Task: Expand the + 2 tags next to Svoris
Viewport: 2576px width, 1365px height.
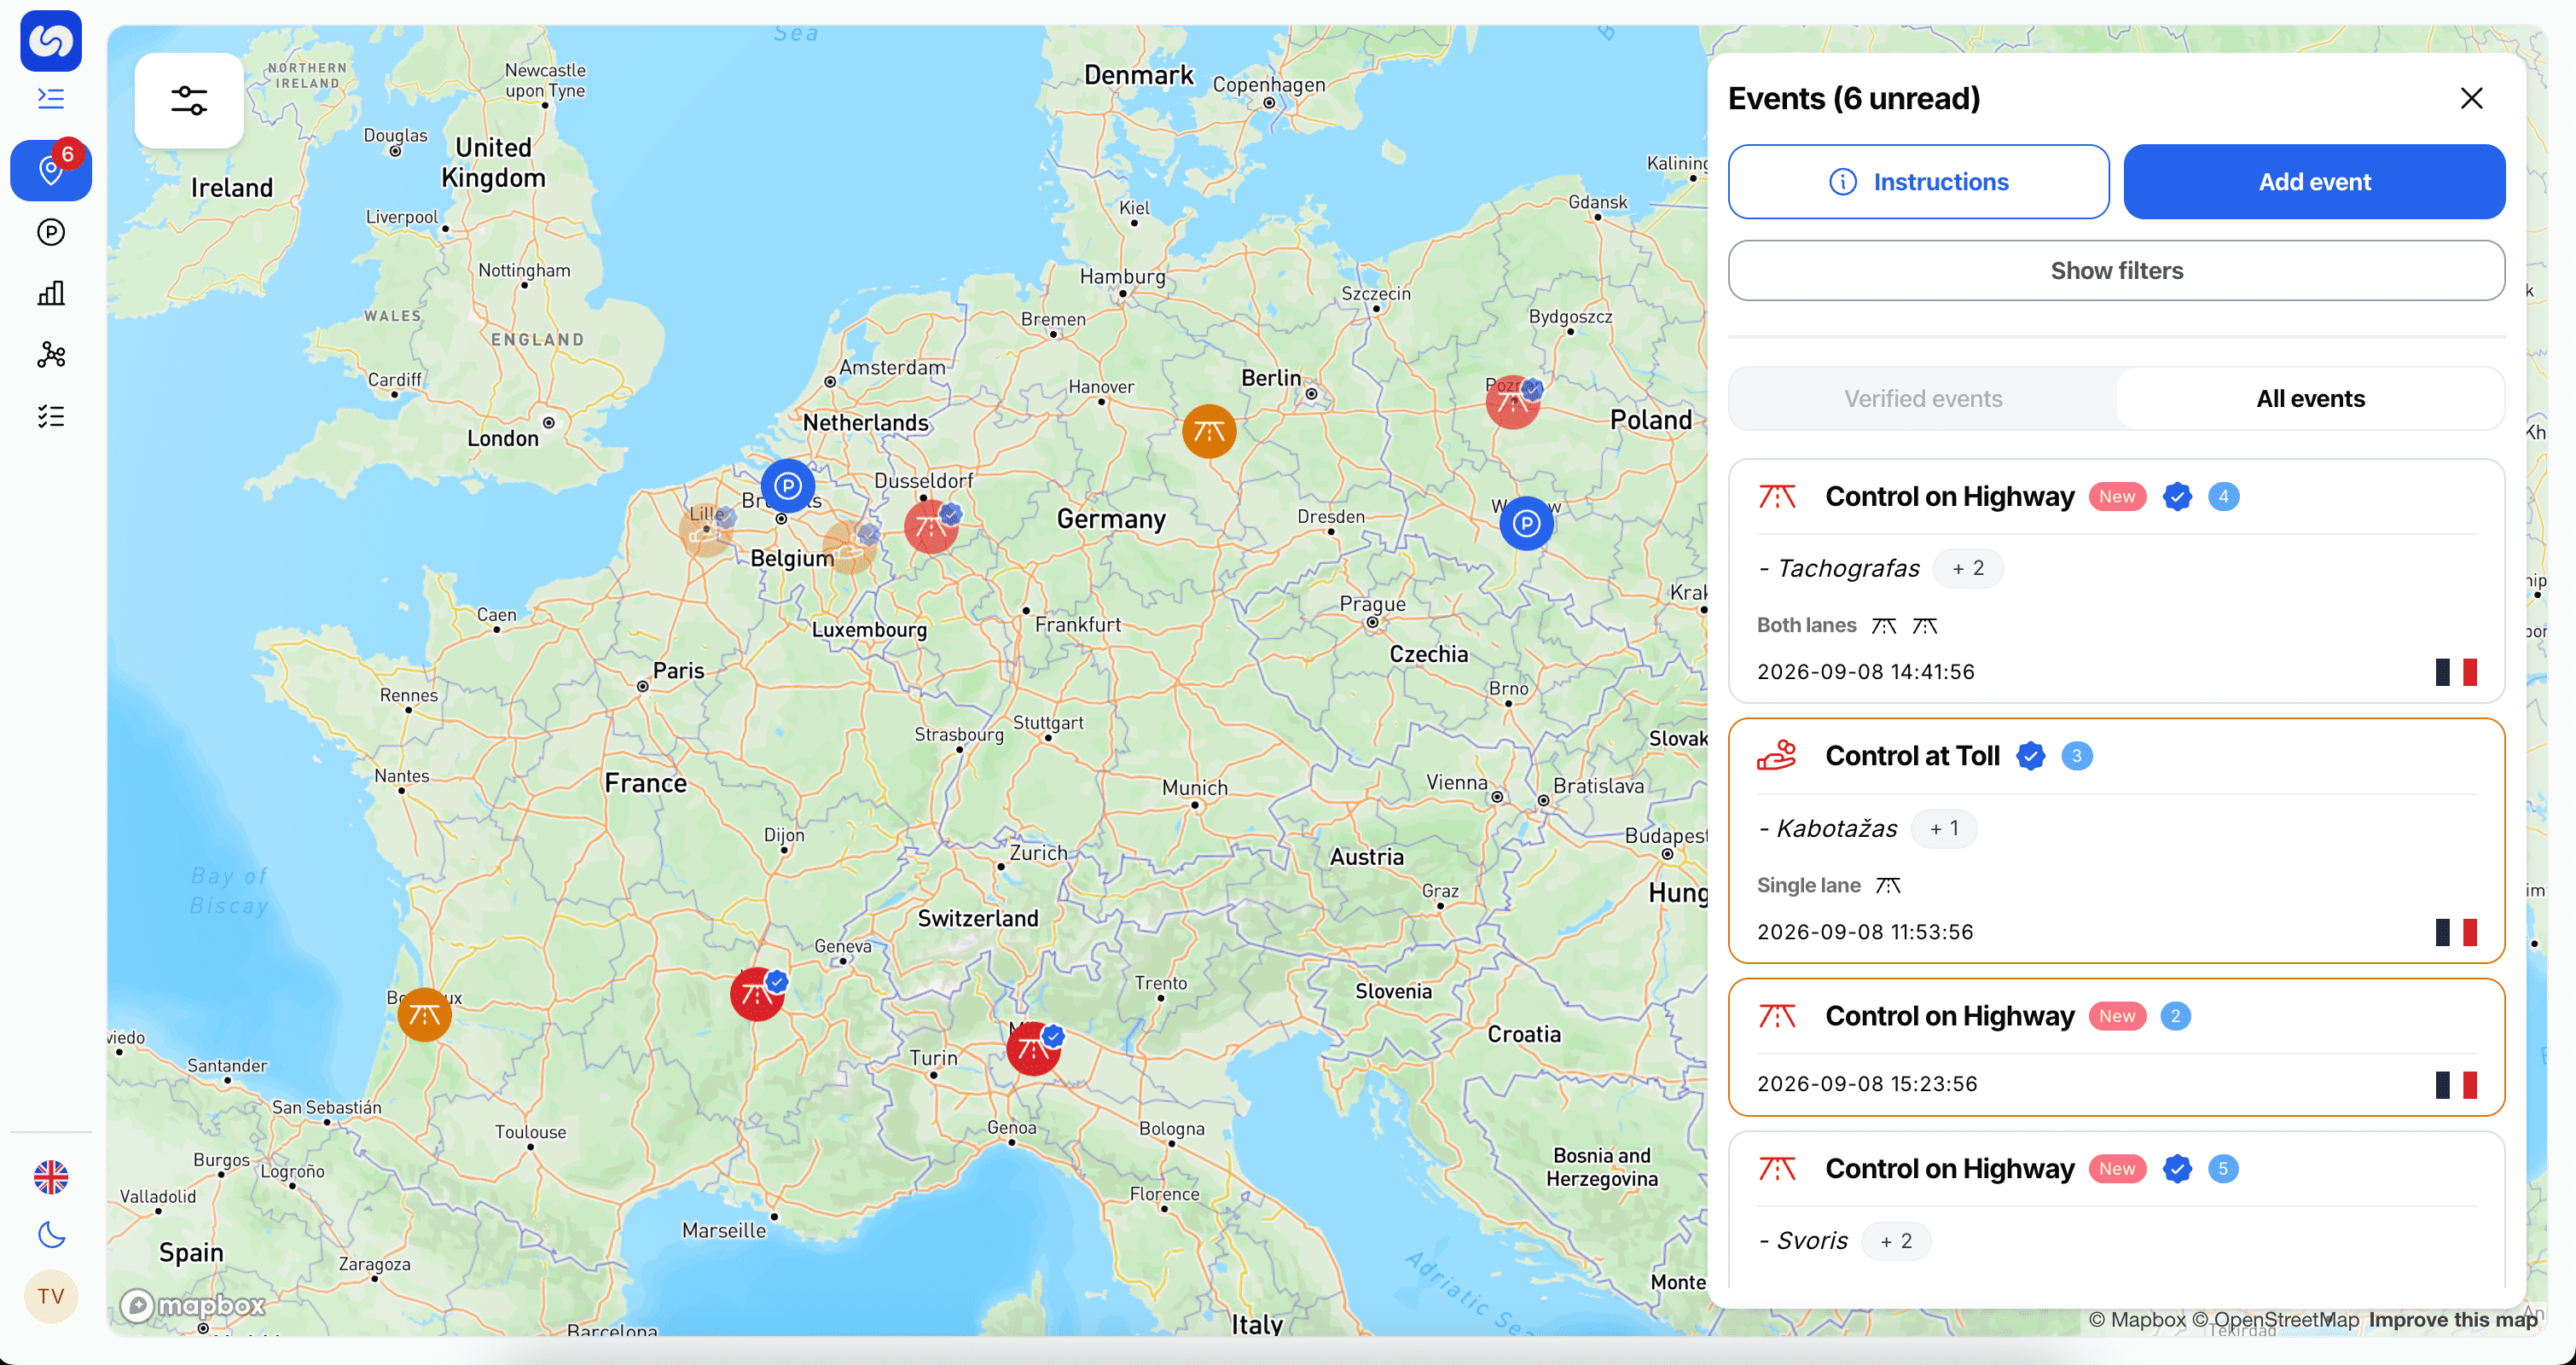Action: click(1896, 1241)
